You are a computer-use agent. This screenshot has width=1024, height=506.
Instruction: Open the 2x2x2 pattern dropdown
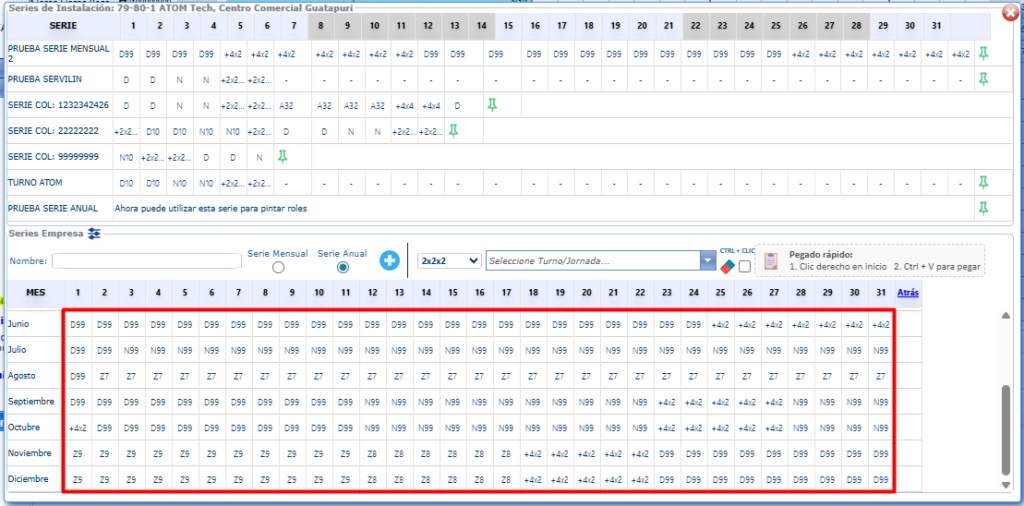449,261
